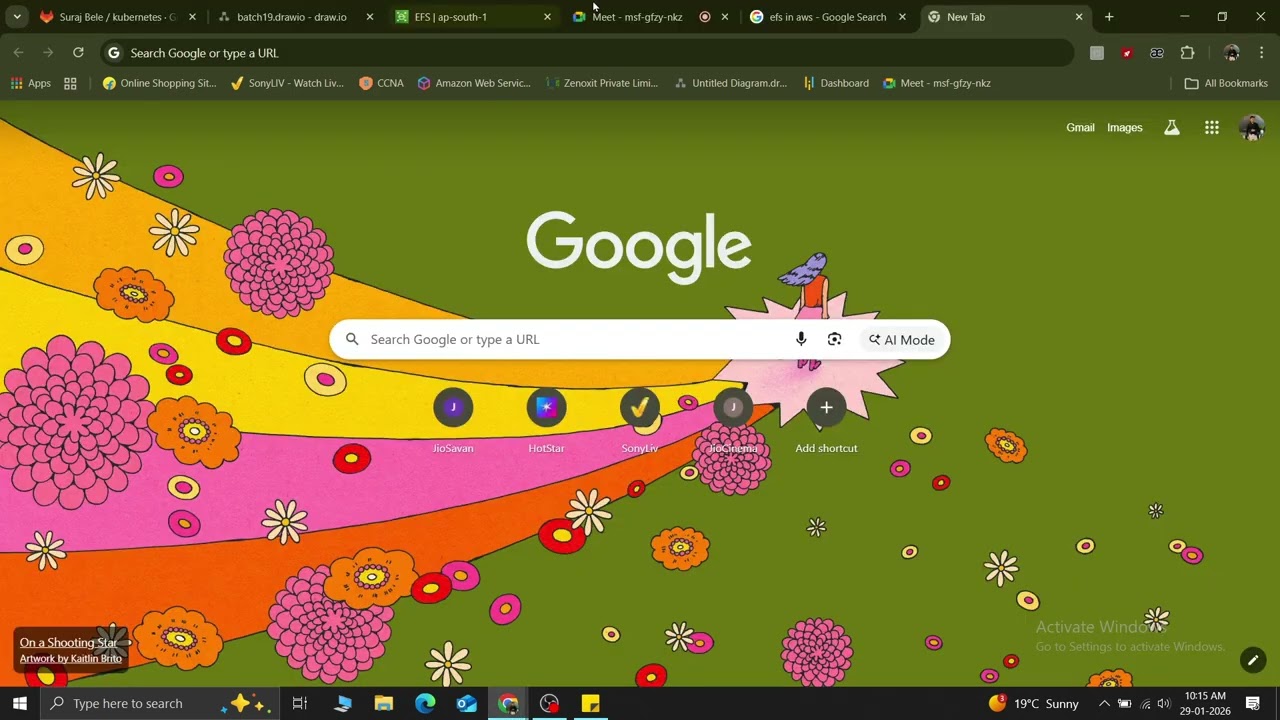Screen dimensions: 1280x720
Task: Open the Extensions puzzle-piece menu
Action: coord(1187,53)
